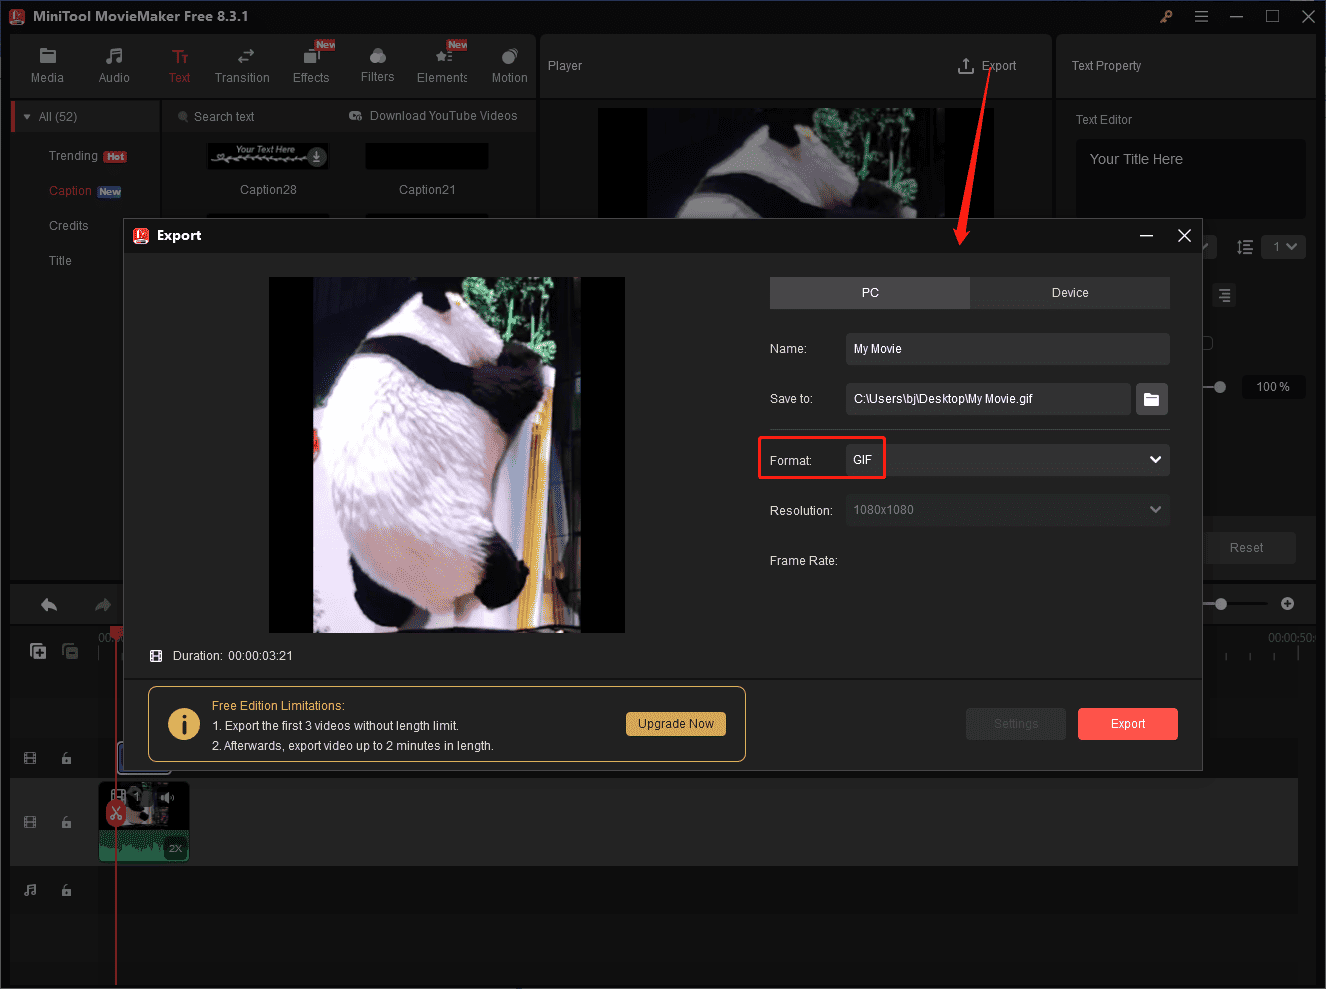1326x989 pixels.
Task: Click the Upgrade Now button
Action: pos(675,724)
